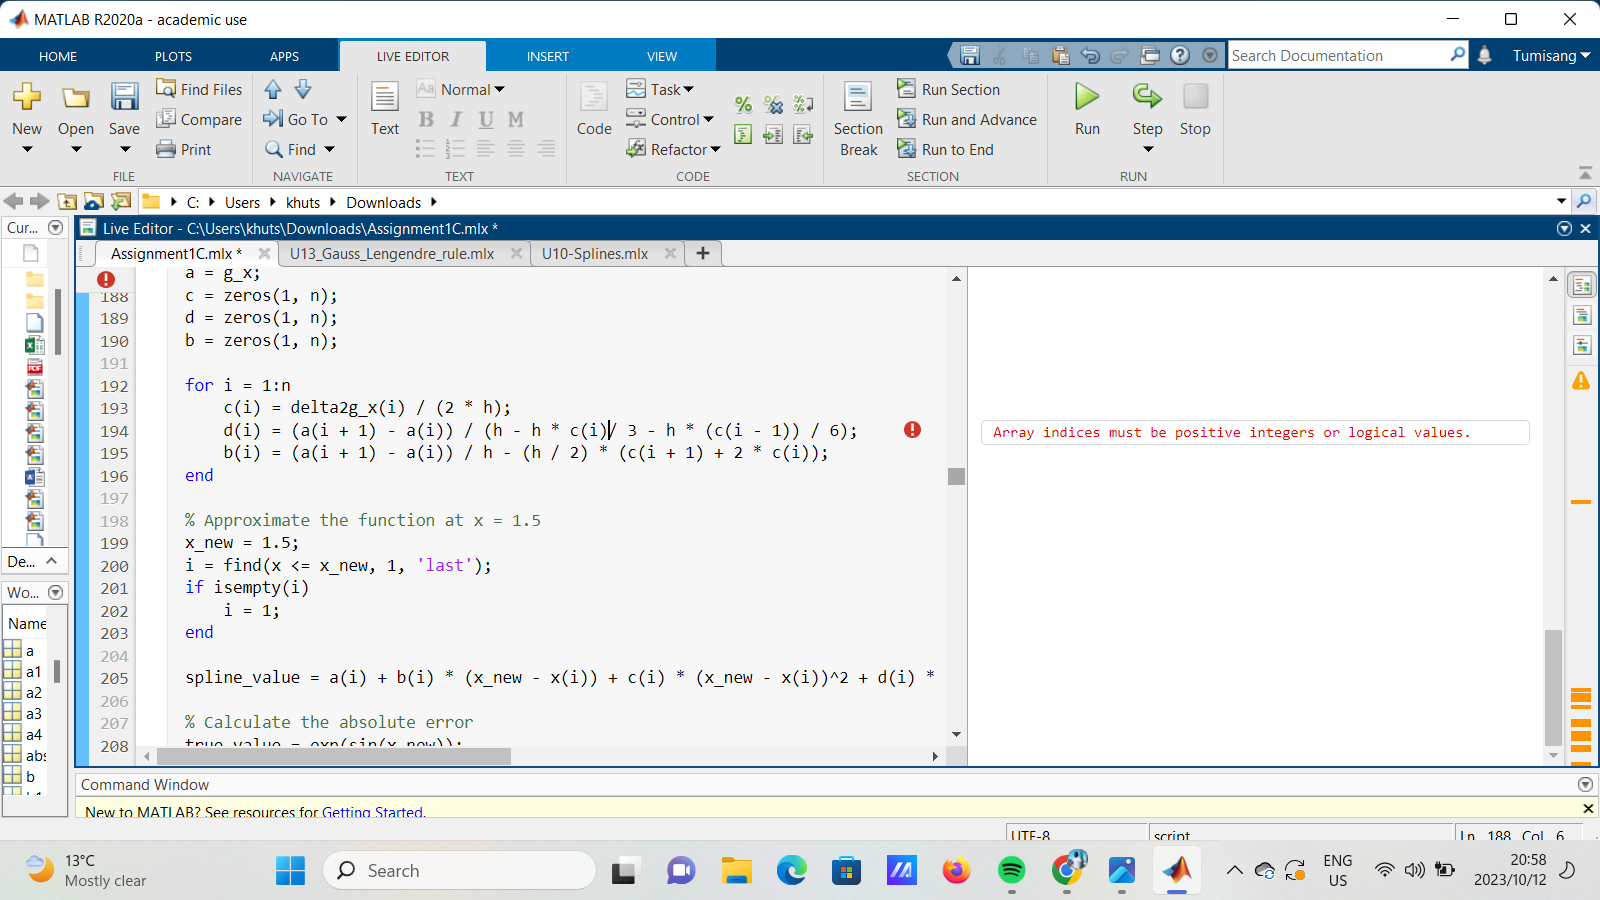Insert a Section Break

[x=857, y=117]
